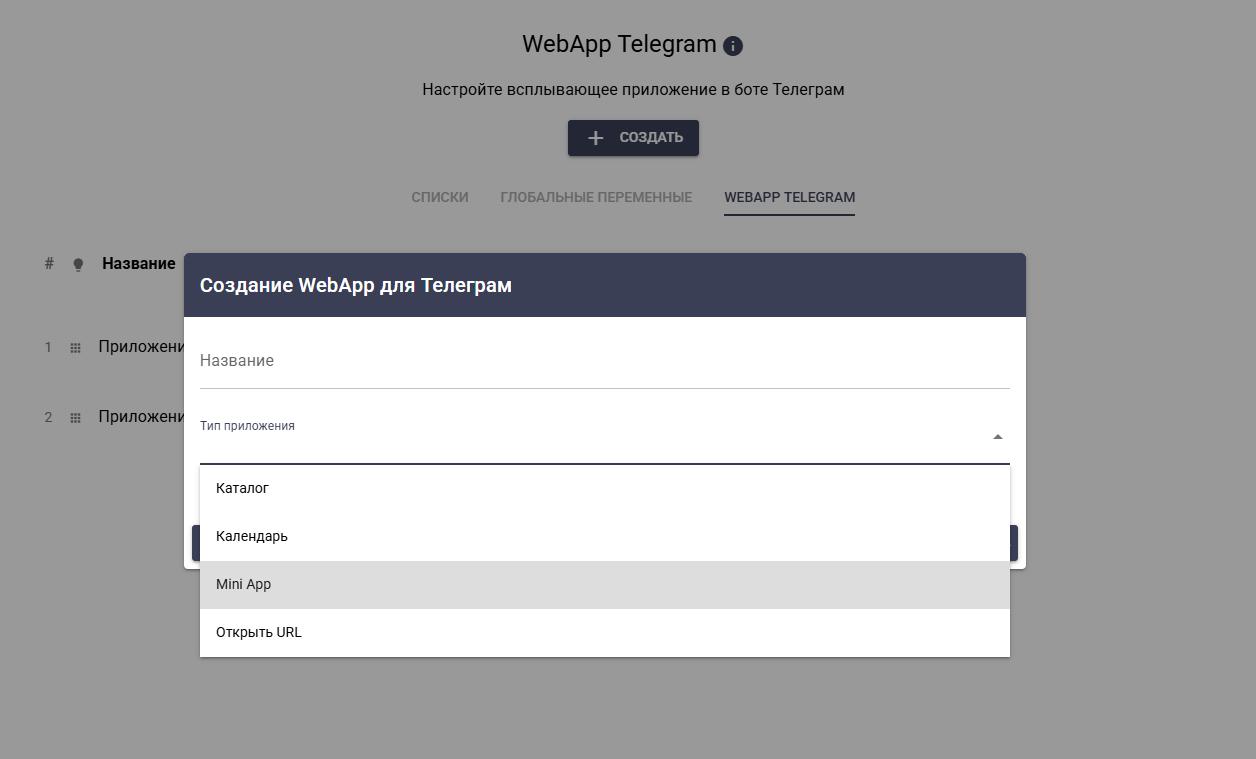The height and width of the screenshot is (759, 1256).
Task: Click the lightbulb icon in table header
Action: [78, 265]
